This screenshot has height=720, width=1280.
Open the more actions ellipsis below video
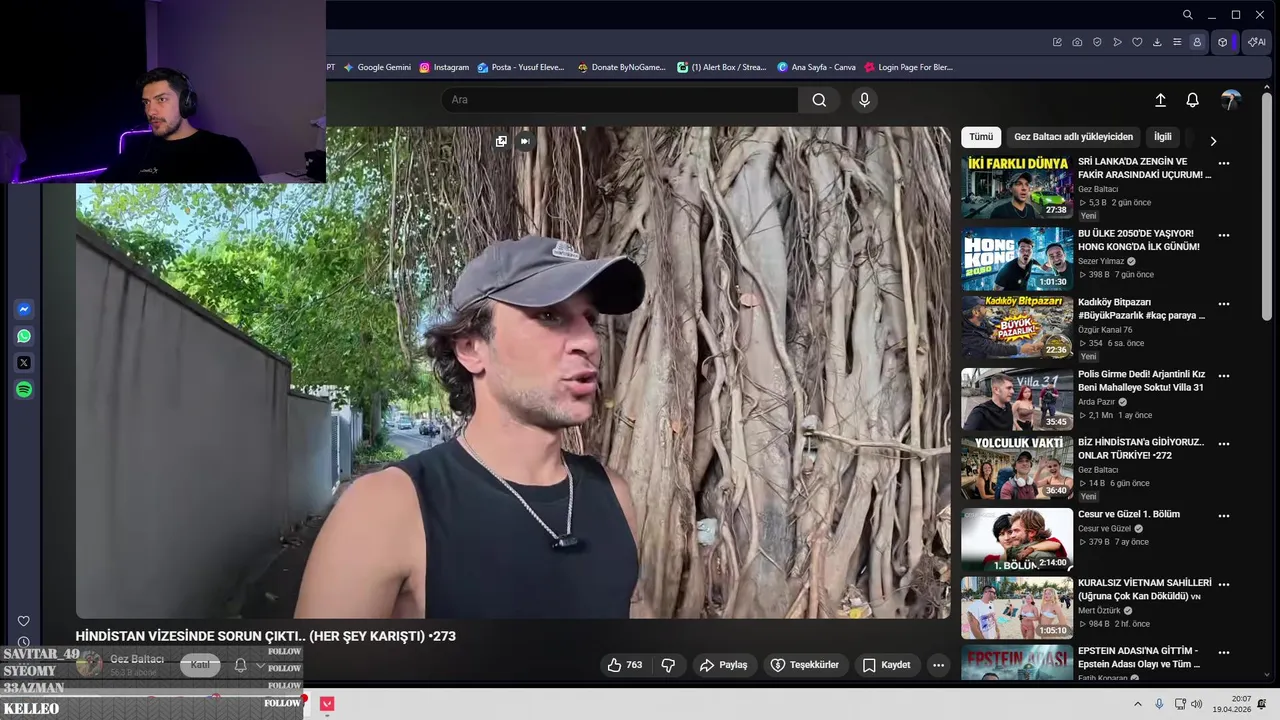pyautogui.click(x=938, y=665)
